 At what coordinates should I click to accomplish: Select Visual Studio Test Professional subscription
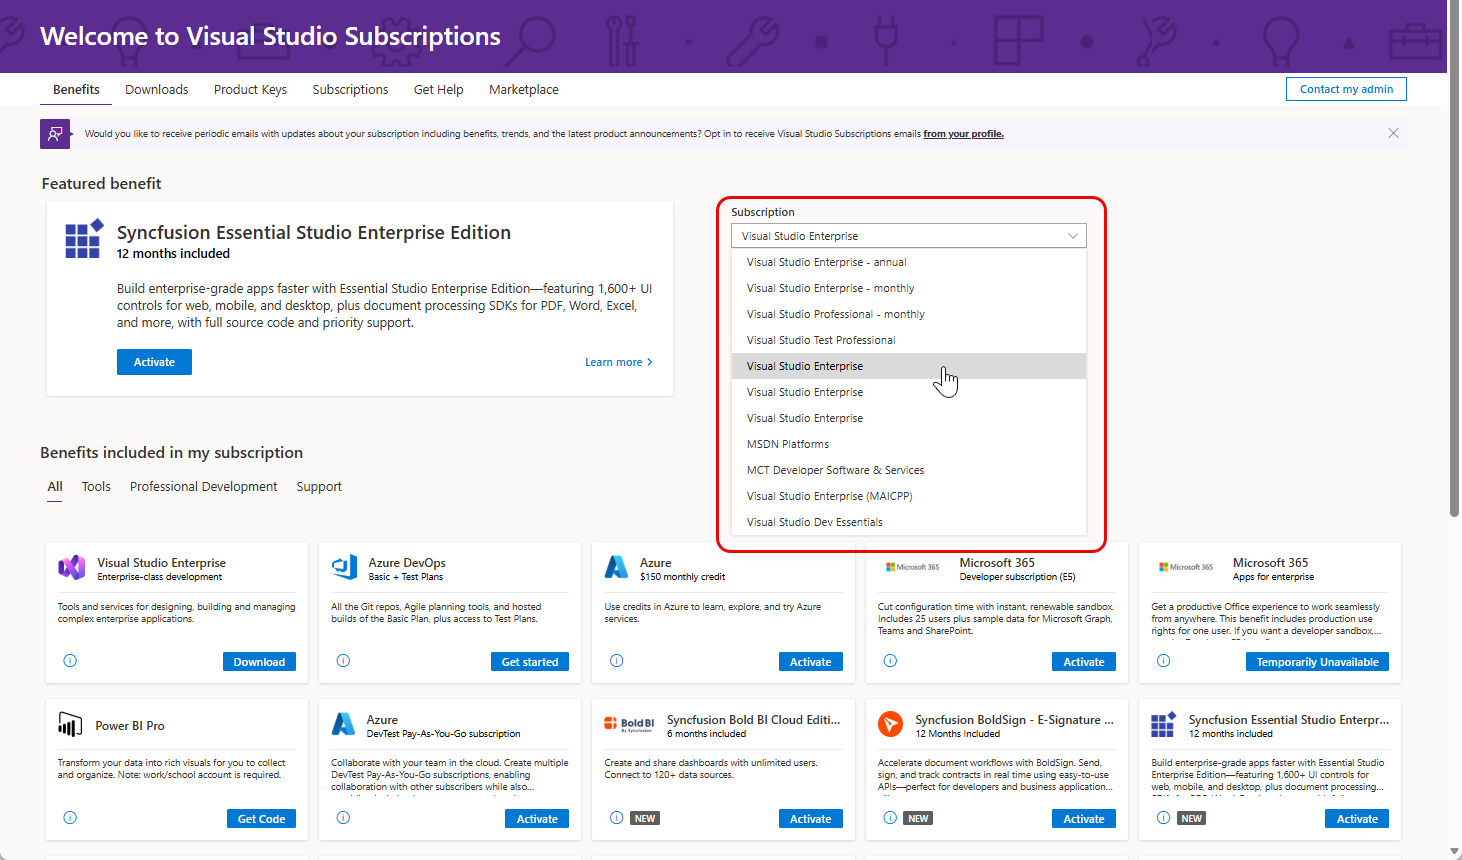click(x=909, y=340)
